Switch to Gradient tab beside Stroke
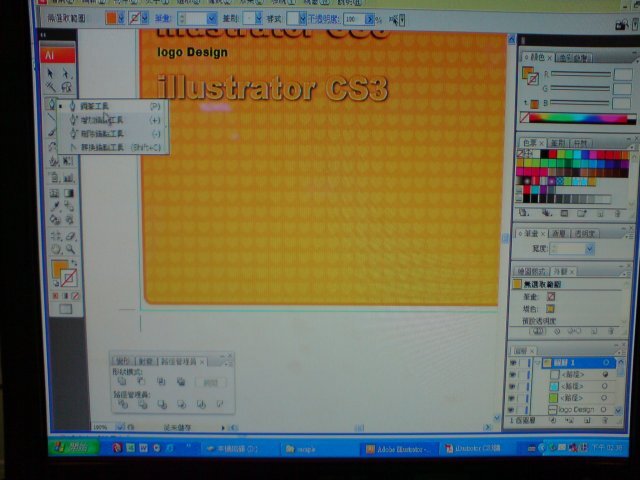This screenshot has width=640, height=480. 558,233
